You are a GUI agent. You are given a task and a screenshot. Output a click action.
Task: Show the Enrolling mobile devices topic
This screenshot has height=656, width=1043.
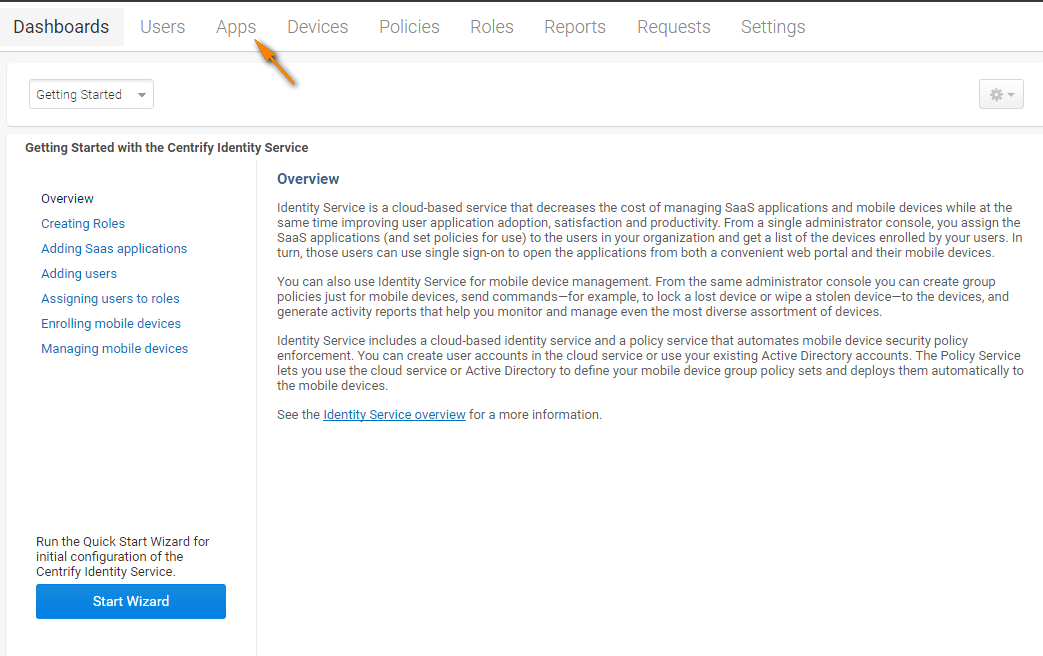click(111, 324)
